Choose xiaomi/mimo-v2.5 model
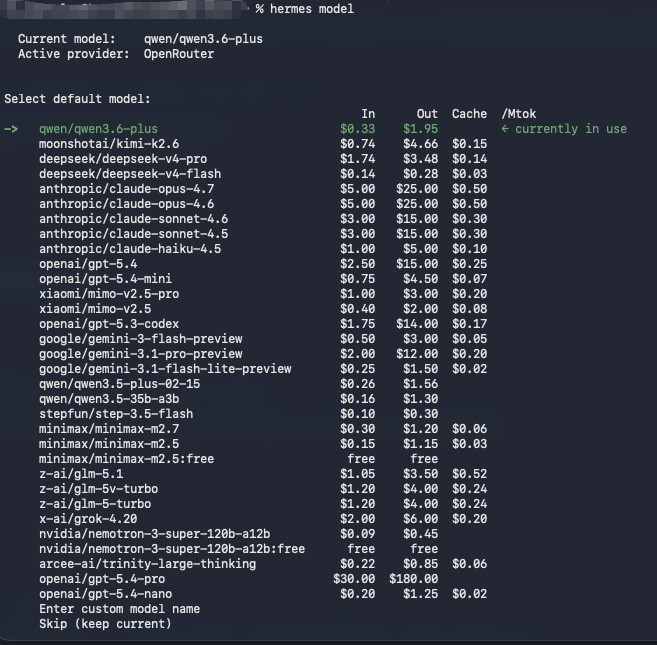Screen dimensions: 657x645 point(95,309)
